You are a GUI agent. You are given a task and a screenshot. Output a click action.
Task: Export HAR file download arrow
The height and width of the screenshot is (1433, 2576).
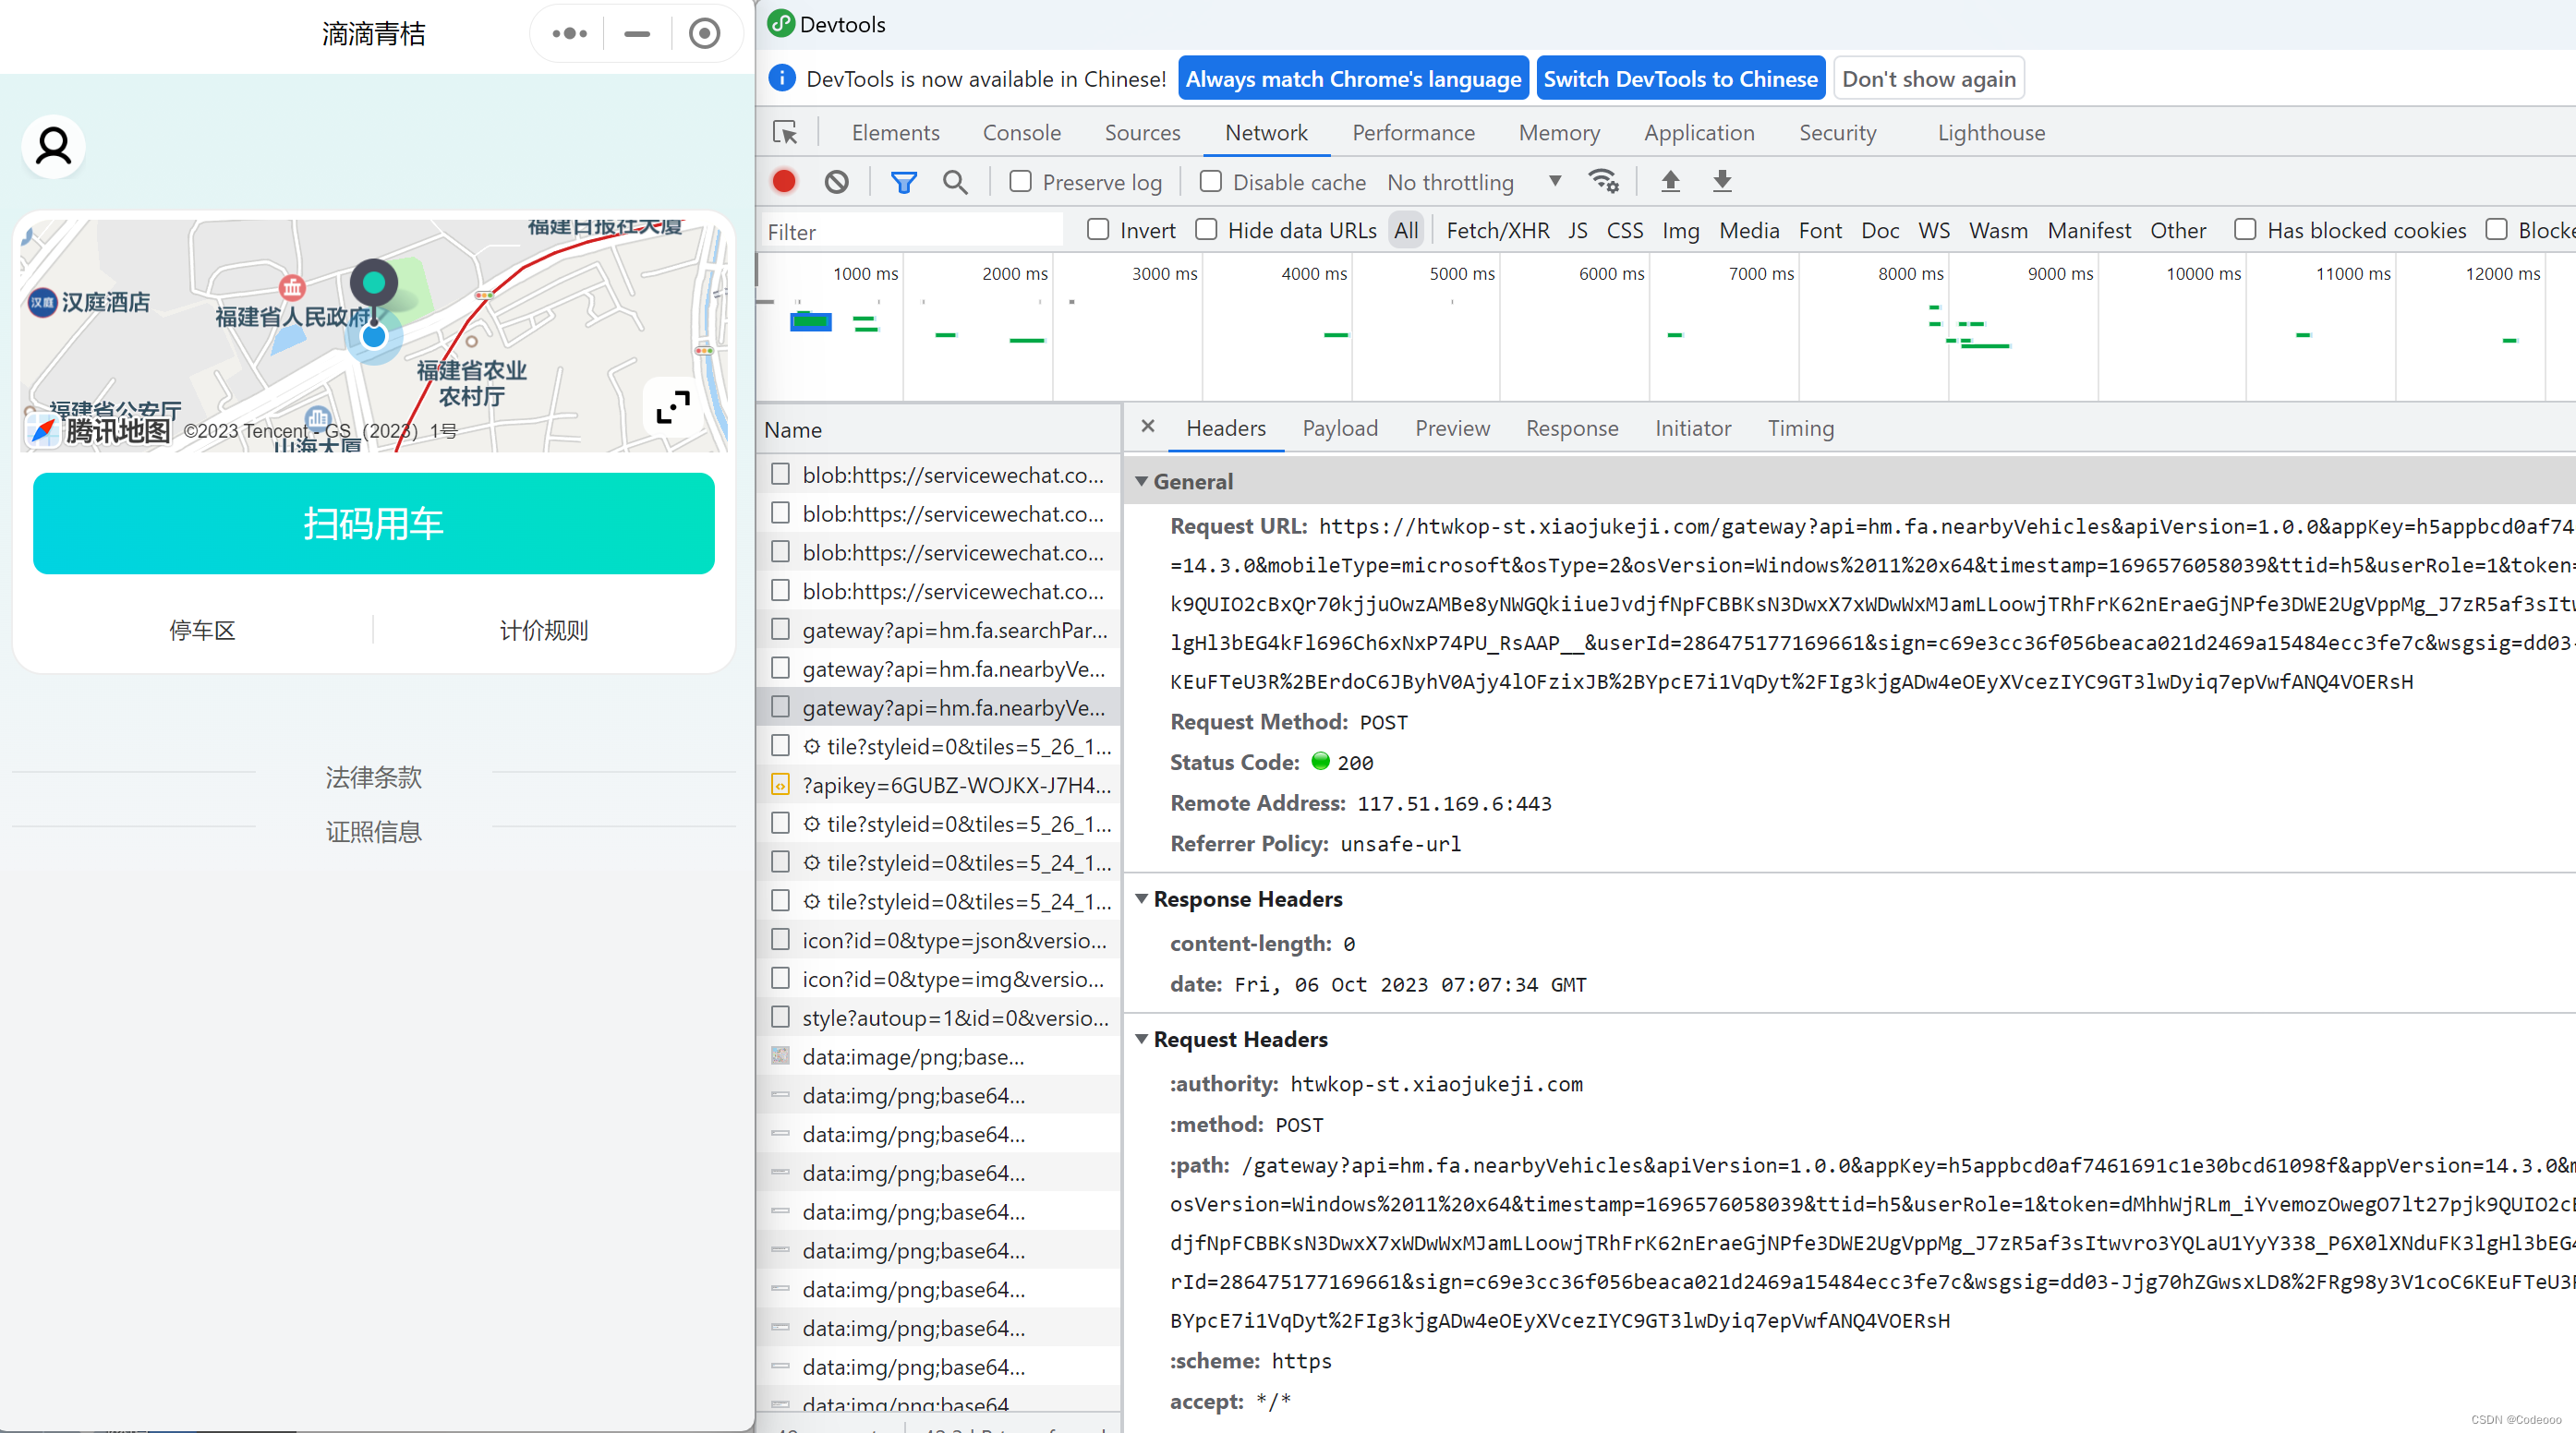[1721, 181]
